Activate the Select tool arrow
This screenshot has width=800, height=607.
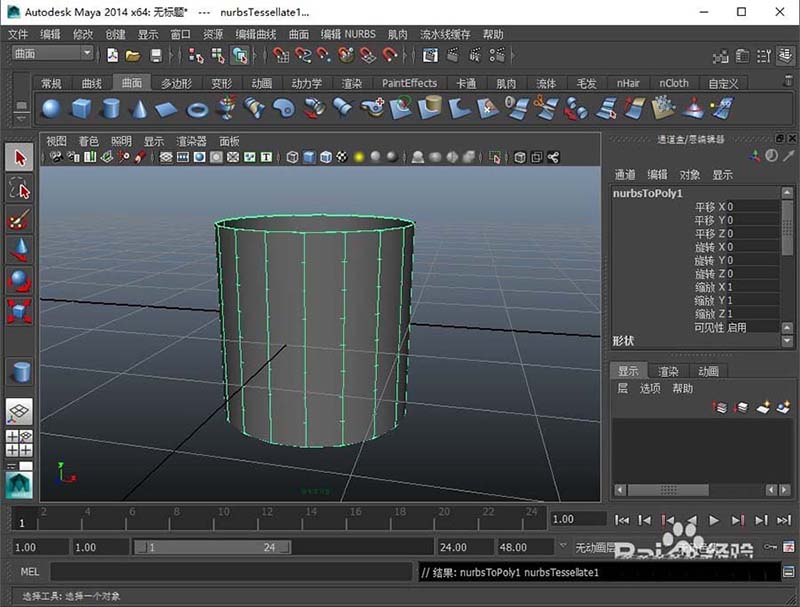tap(19, 157)
